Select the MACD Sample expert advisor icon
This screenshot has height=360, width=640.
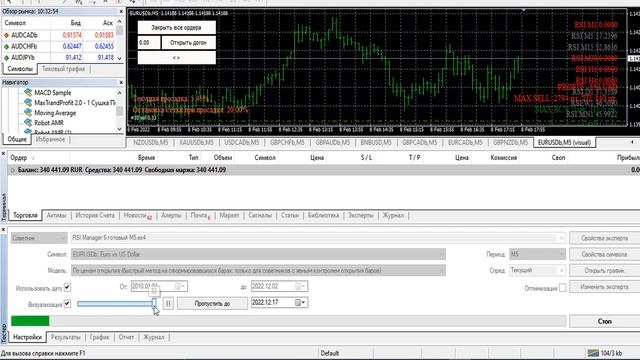click(28, 93)
